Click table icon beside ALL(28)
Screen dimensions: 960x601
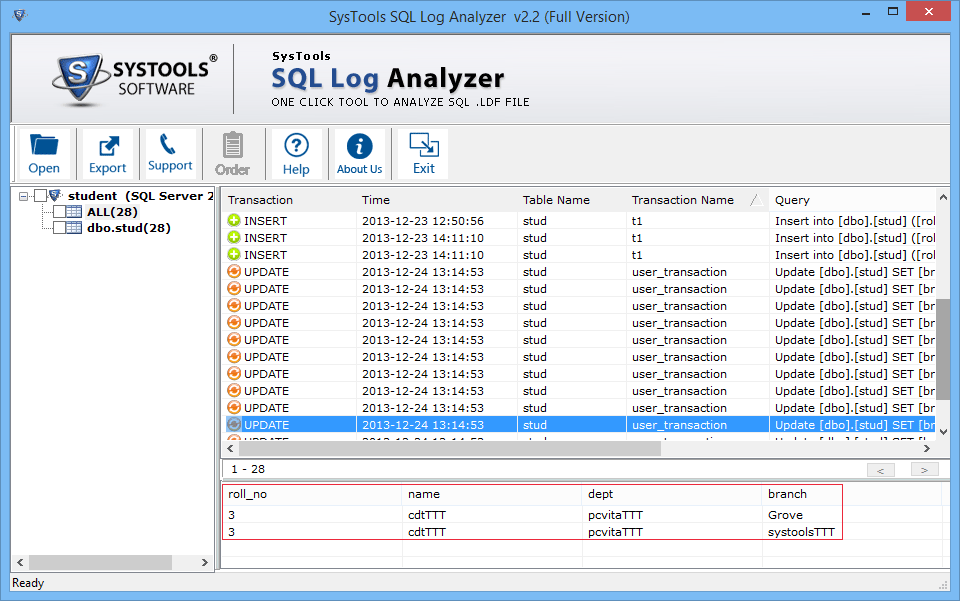(74, 212)
